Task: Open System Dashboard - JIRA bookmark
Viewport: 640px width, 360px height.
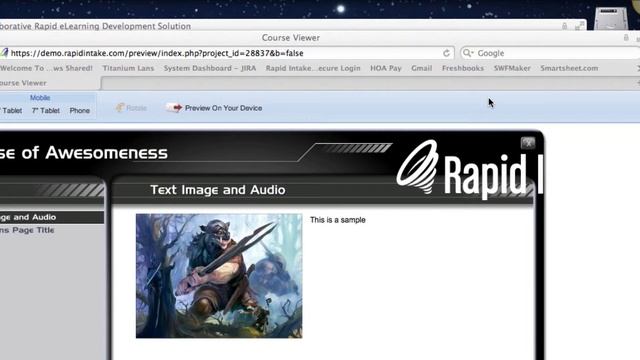Action: [x=210, y=68]
